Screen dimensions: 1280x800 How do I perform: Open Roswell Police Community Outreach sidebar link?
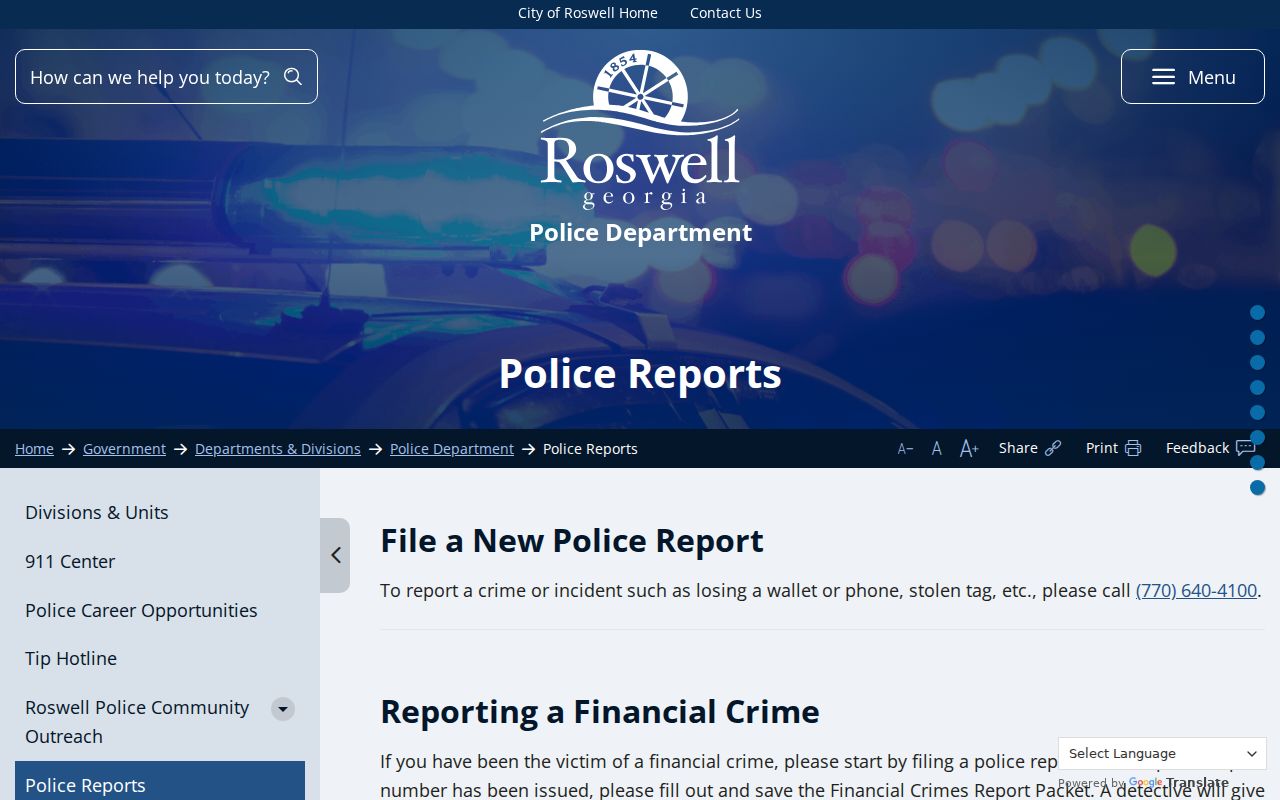(x=137, y=721)
